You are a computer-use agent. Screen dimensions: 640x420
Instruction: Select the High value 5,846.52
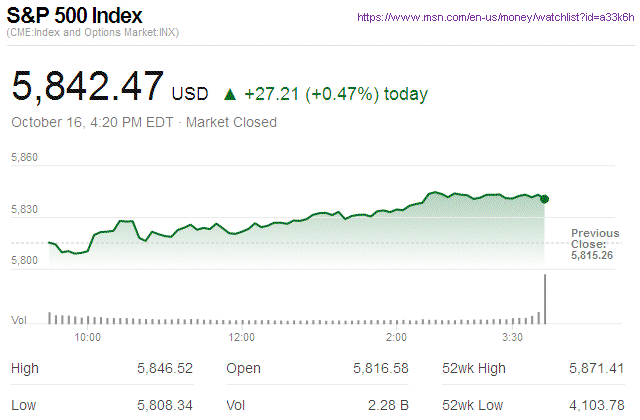[x=164, y=369]
